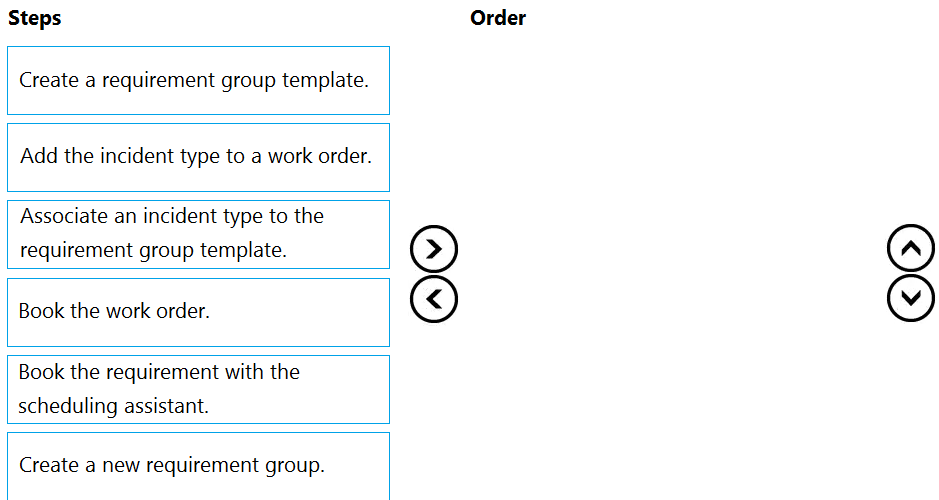Screen dimensions: 939x500
Task: Select 'Create a requirement group template' step
Action: pyautogui.click(x=198, y=80)
